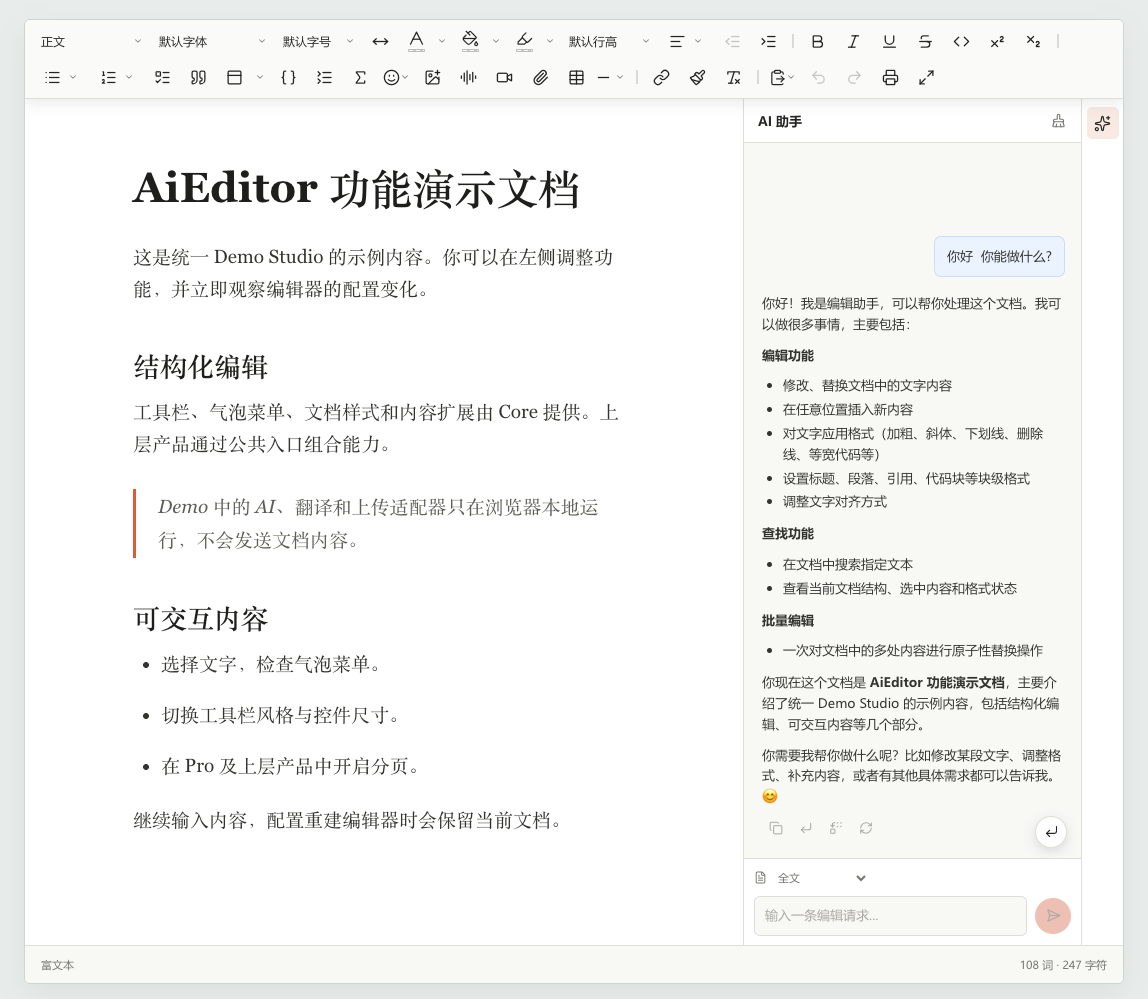
Task: Redo the last action
Action: 854,78
